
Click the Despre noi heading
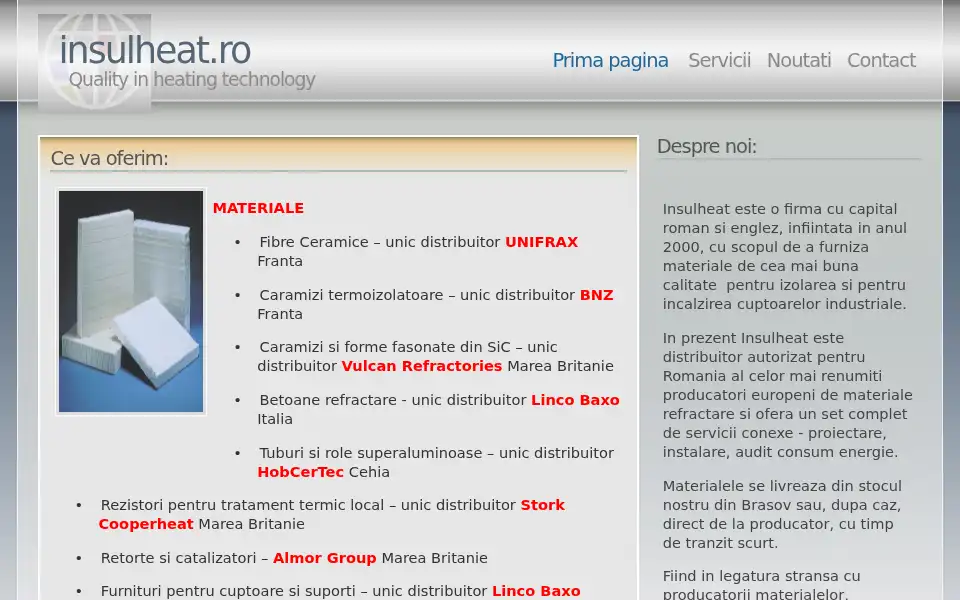tap(707, 146)
